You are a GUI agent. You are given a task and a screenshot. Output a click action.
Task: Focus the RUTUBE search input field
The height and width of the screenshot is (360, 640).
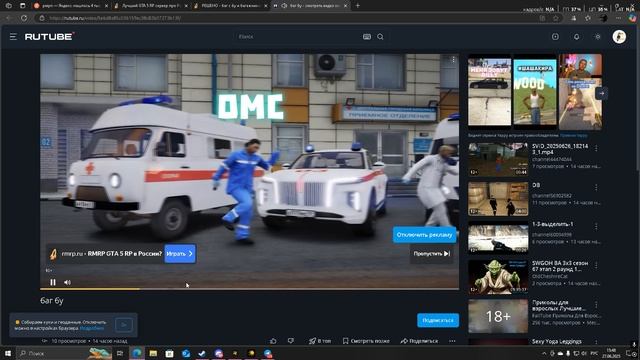pos(297,37)
